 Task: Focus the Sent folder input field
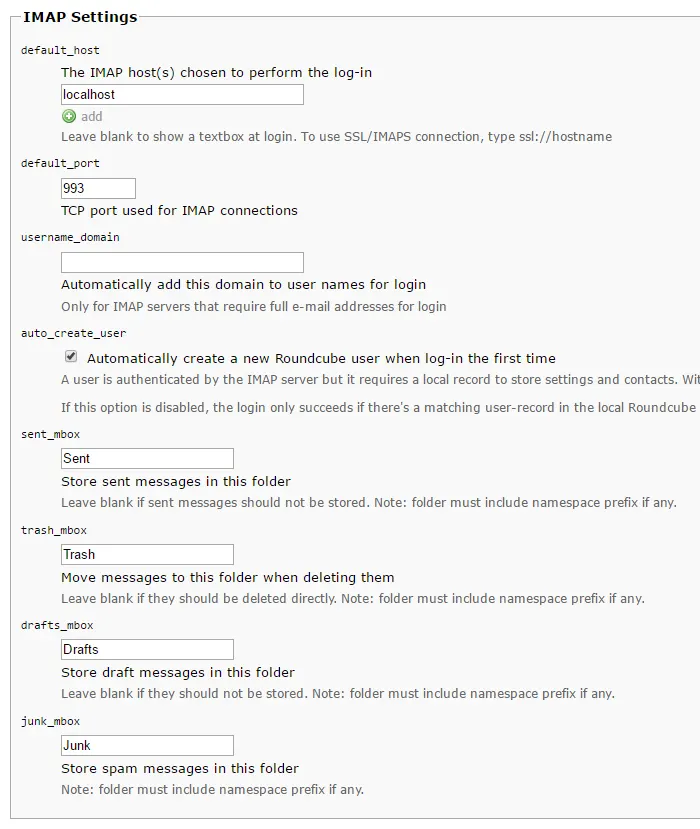147,458
